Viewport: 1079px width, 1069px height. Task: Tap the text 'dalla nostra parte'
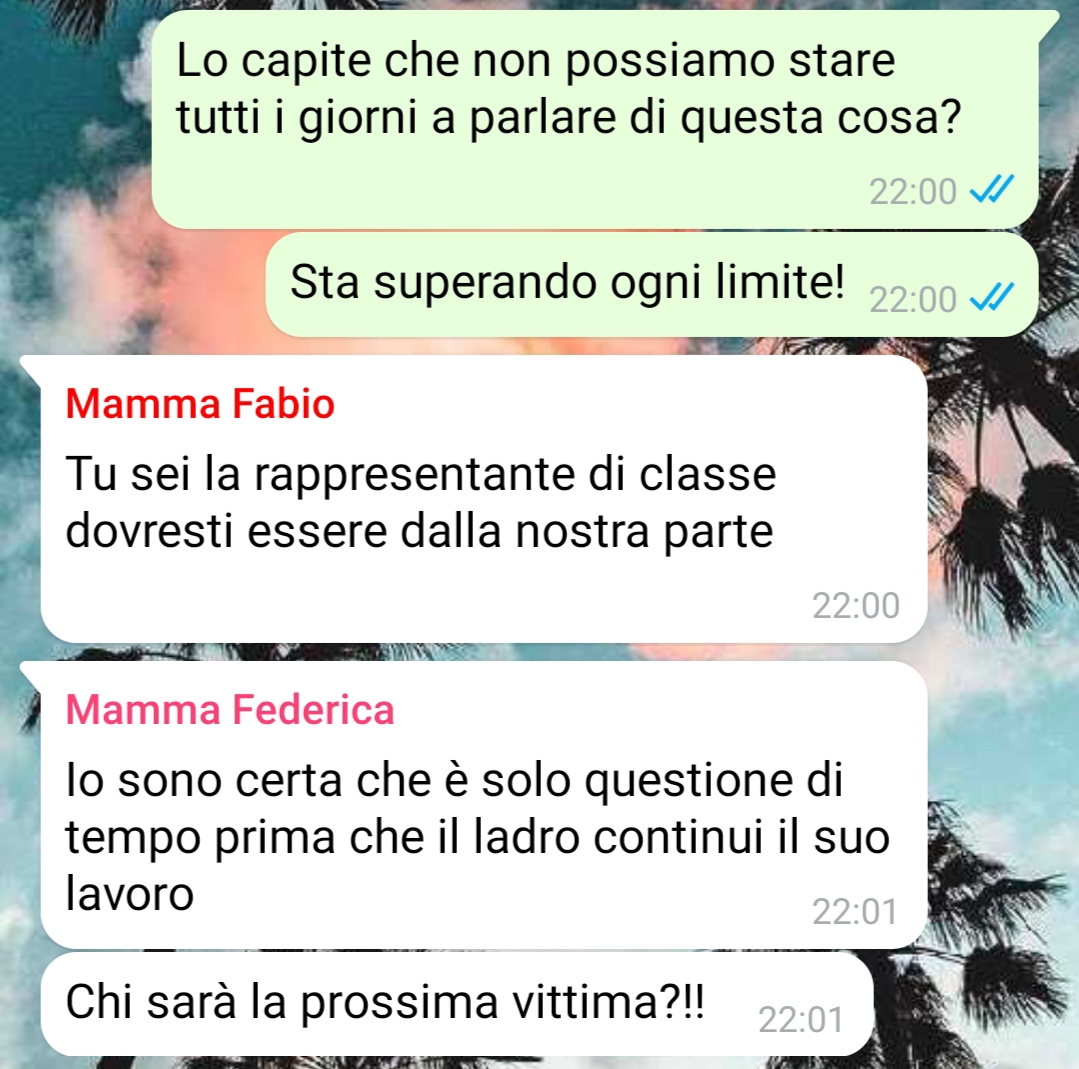[x=587, y=531]
